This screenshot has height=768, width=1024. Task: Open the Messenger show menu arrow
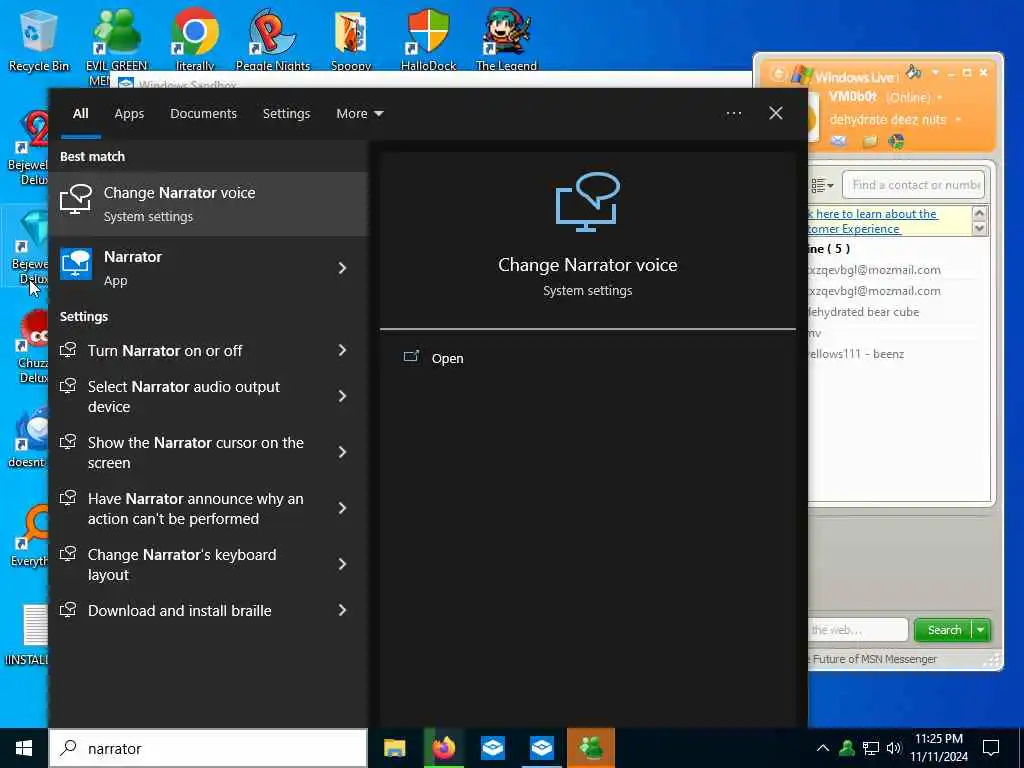[935, 71]
